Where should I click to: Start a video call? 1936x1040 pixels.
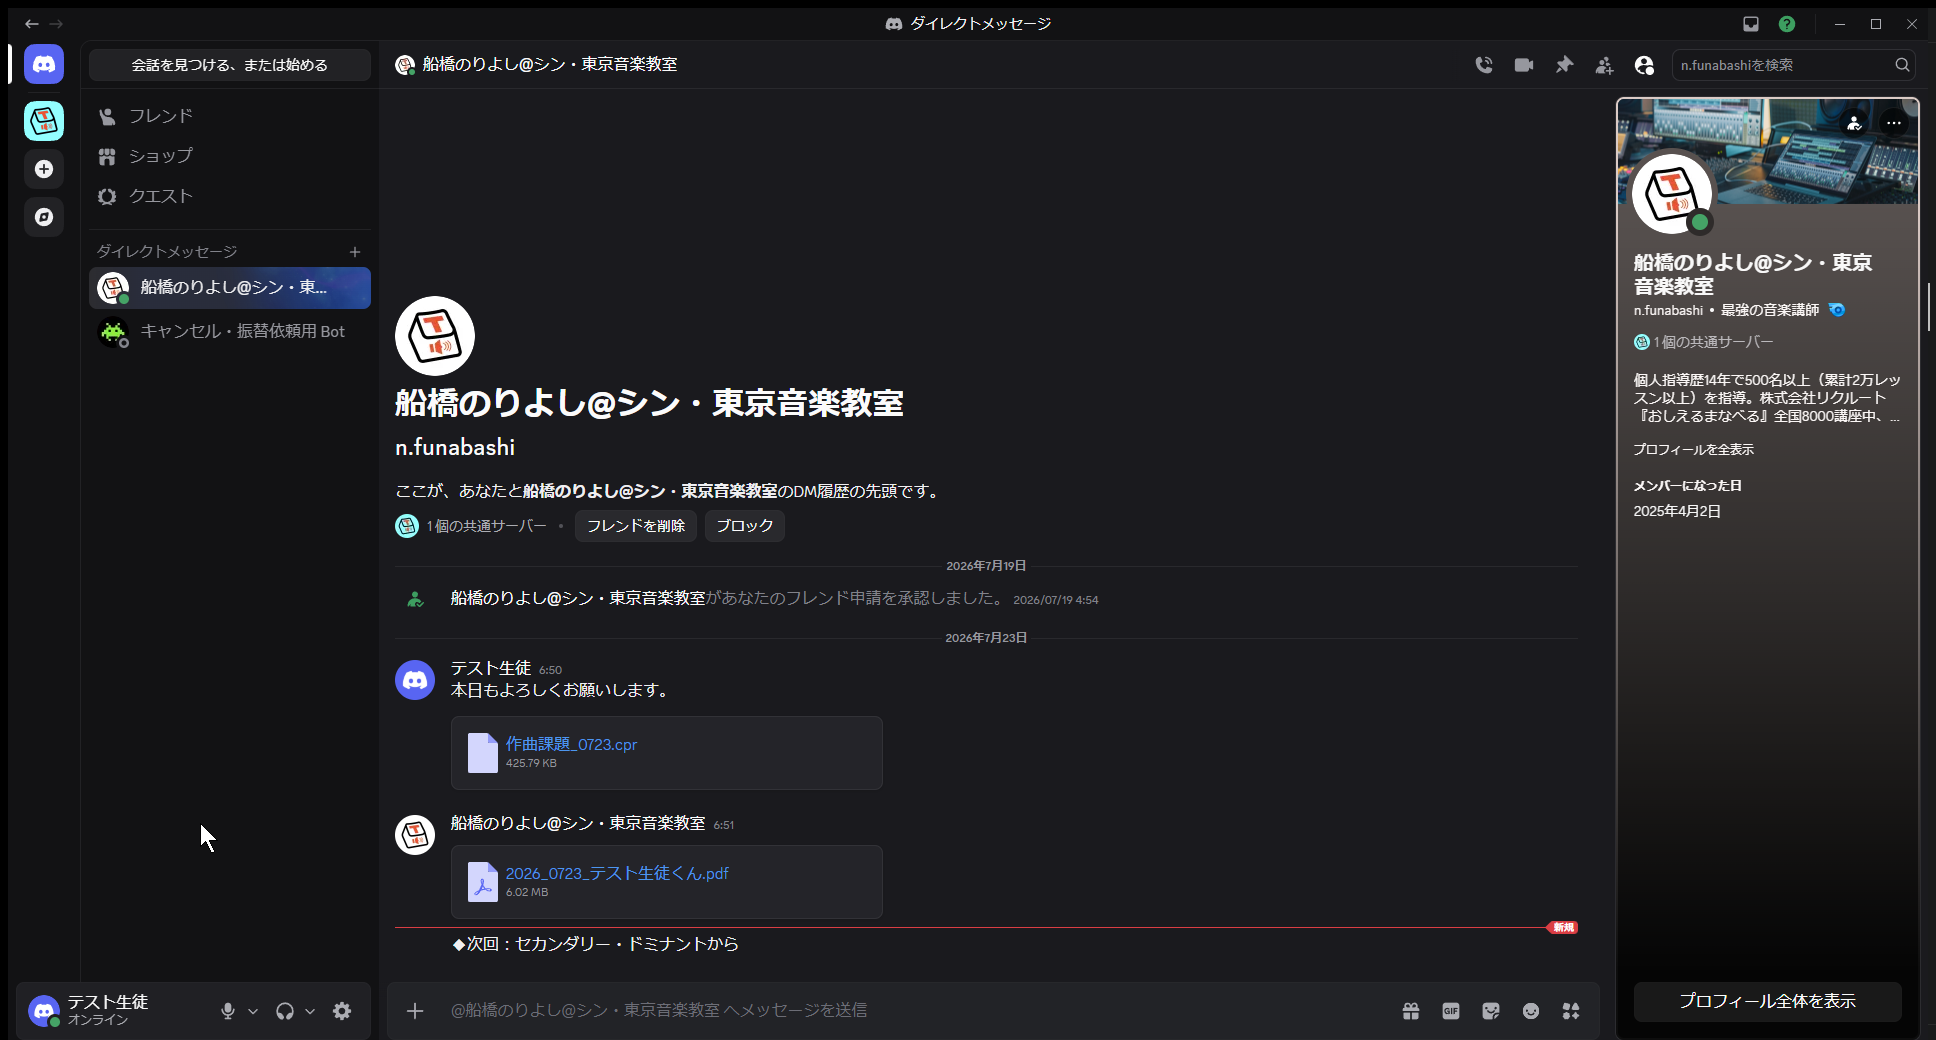(x=1524, y=65)
